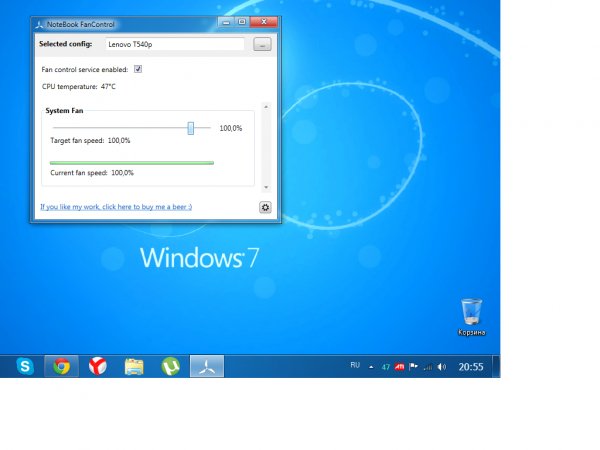Click the System Fan speed slider thumb
Screen dimensions: 600x450
pos(191,128)
